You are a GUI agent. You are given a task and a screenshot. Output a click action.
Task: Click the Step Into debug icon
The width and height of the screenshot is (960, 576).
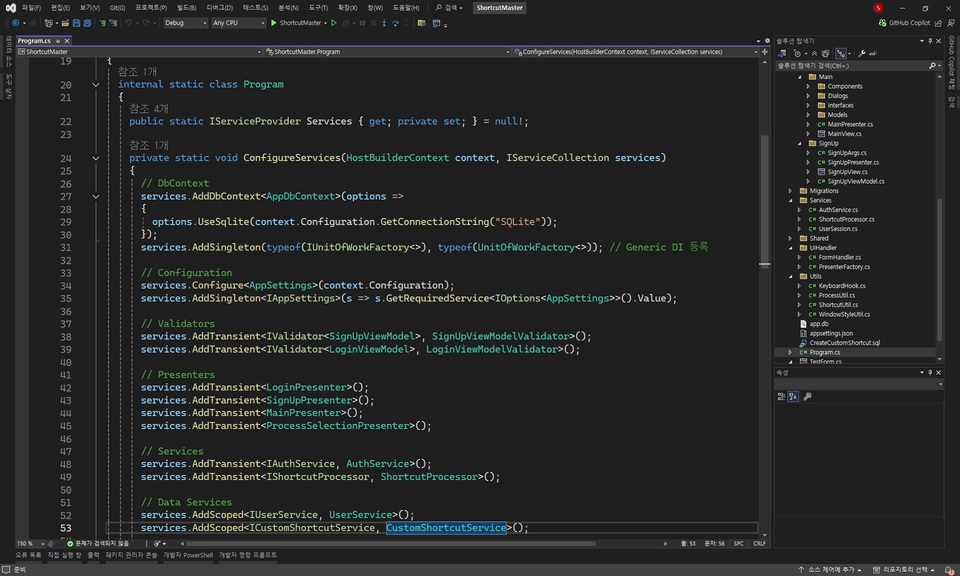pyautogui.click(x=384, y=23)
